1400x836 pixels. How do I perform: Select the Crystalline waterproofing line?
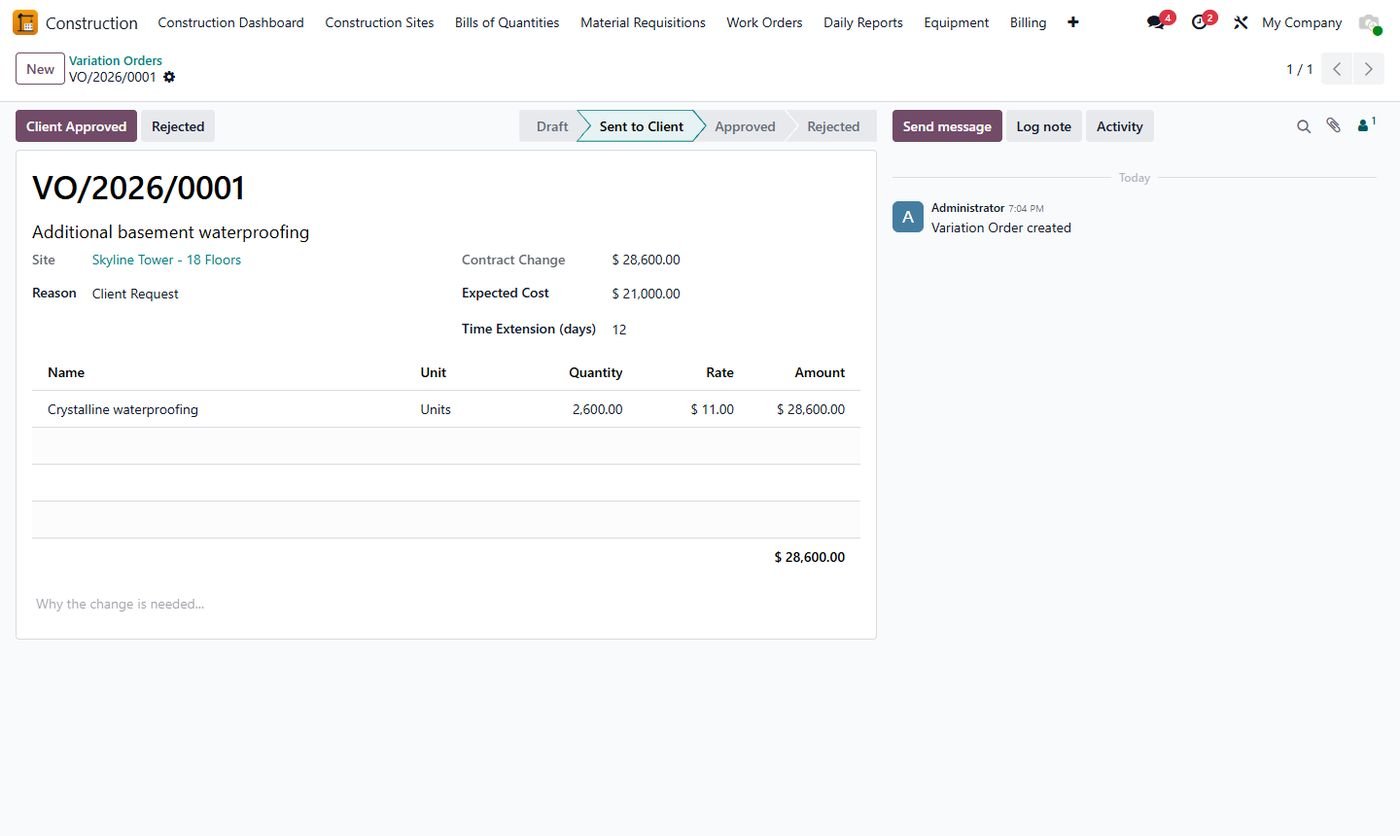[x=446, y=409]
